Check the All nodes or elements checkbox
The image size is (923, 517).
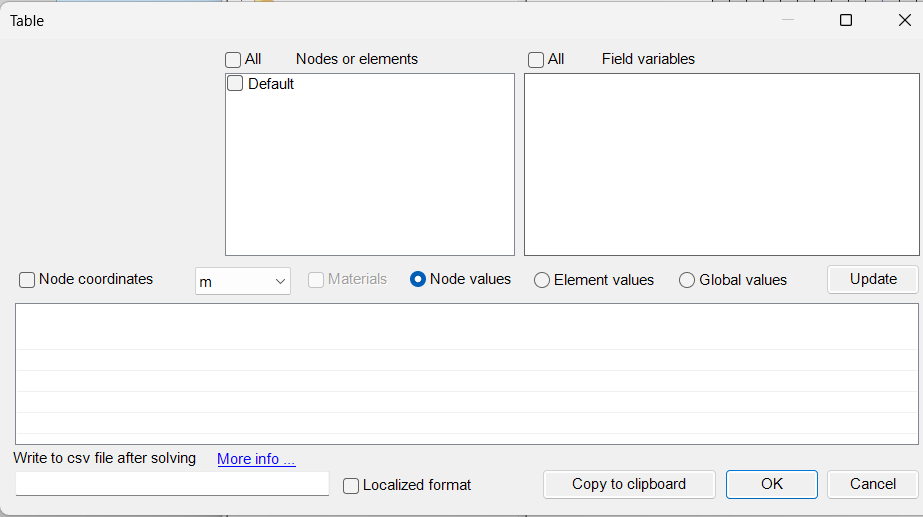pos(233,59)
